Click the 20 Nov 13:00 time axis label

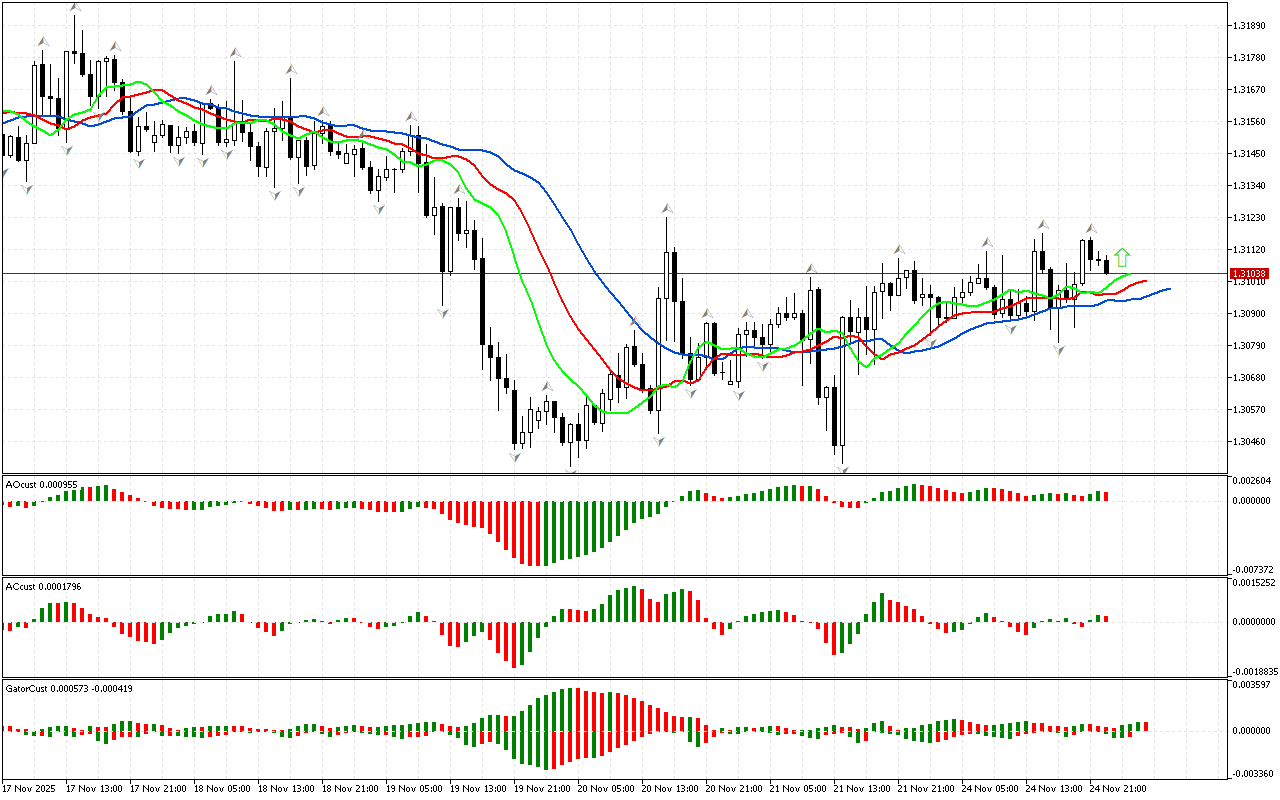click(x=669, y=788)
